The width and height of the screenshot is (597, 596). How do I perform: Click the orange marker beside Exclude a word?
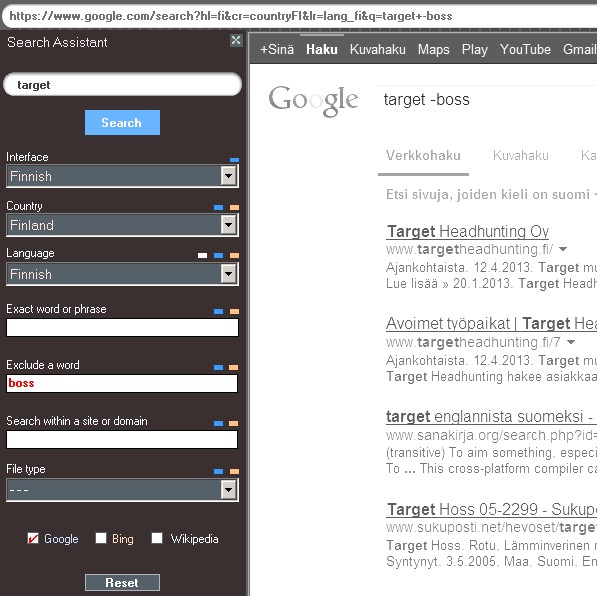233,368
